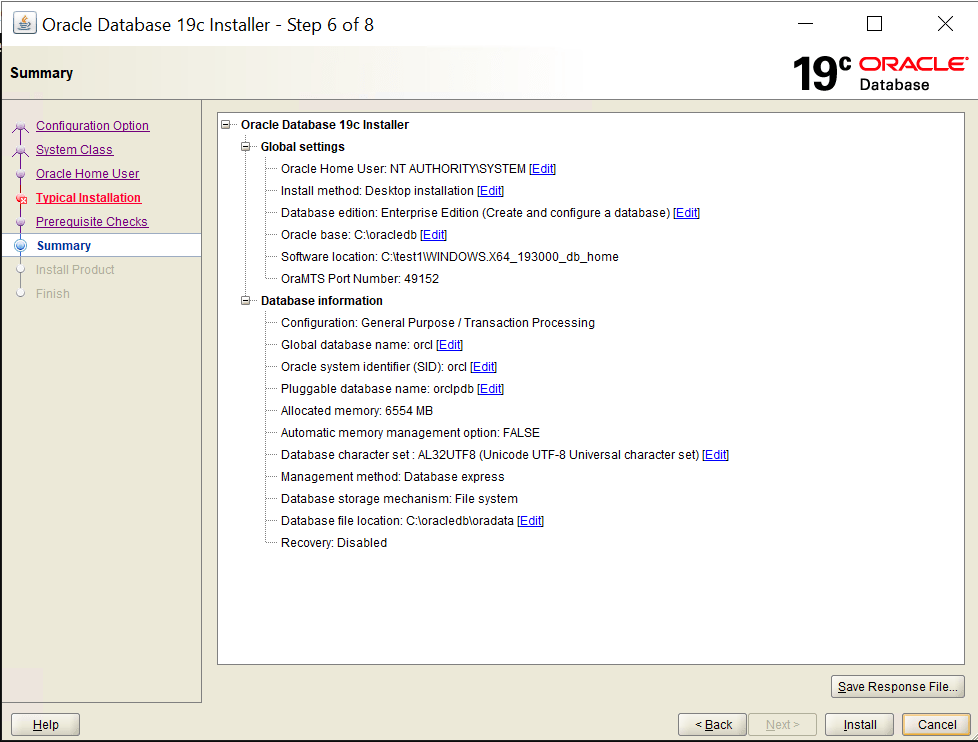The height and width of the screenshot is (742, 978).
Task: Select the Recovery: Disabled row
Action: [334, 543]
